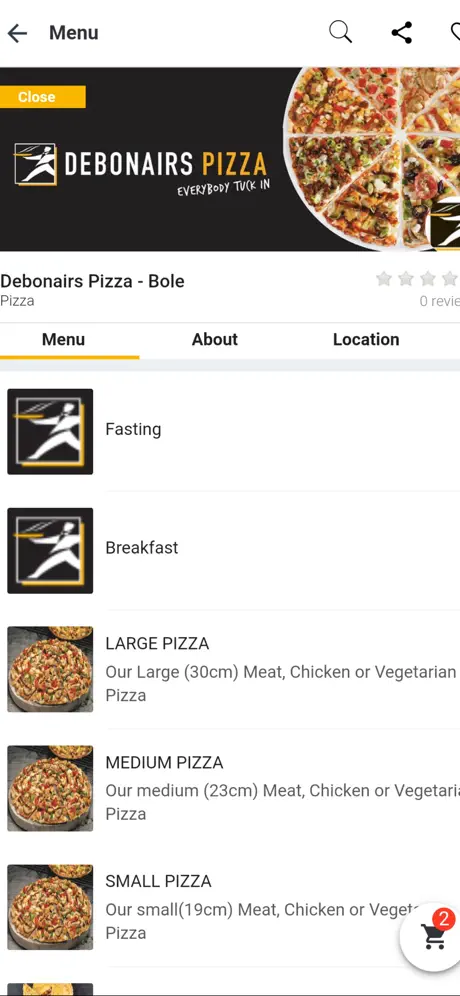460x996 pixels.
Task: Tap the SMALL PIZZA thumbnail image
Action: pyautogui.click(x=50, y=907)
